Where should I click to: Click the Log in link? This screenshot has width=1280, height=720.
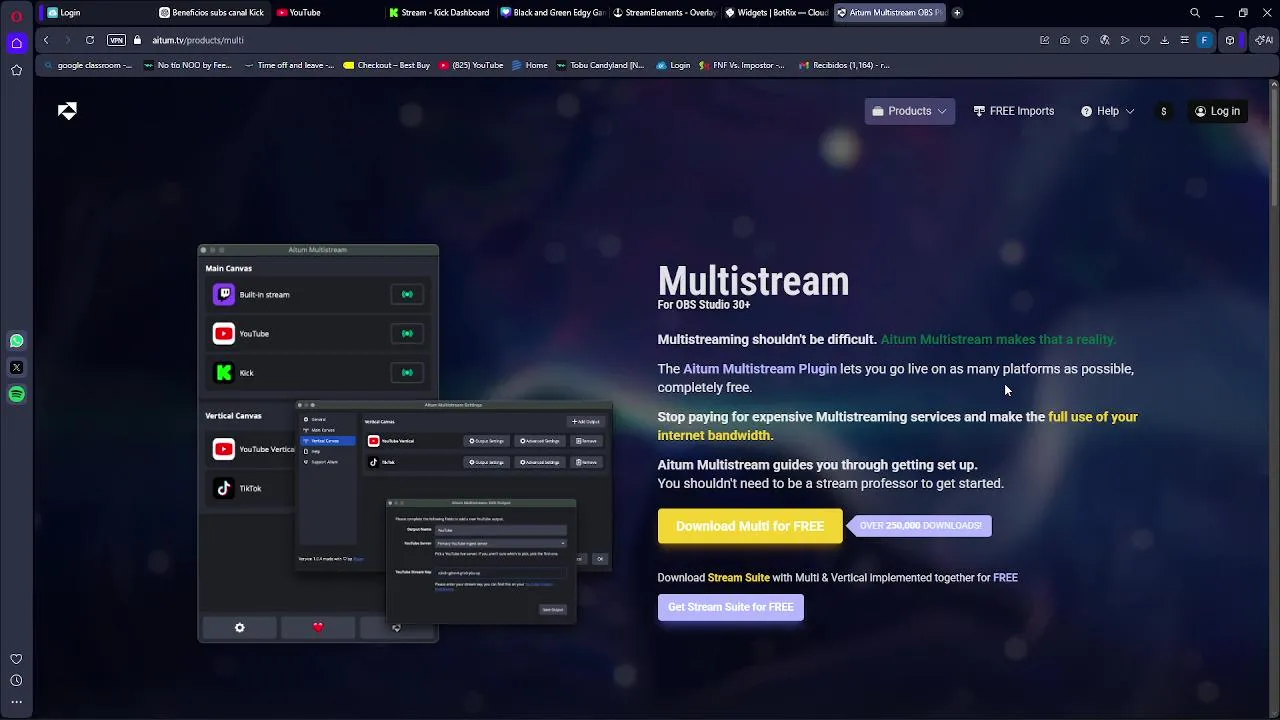[1217, 111]
